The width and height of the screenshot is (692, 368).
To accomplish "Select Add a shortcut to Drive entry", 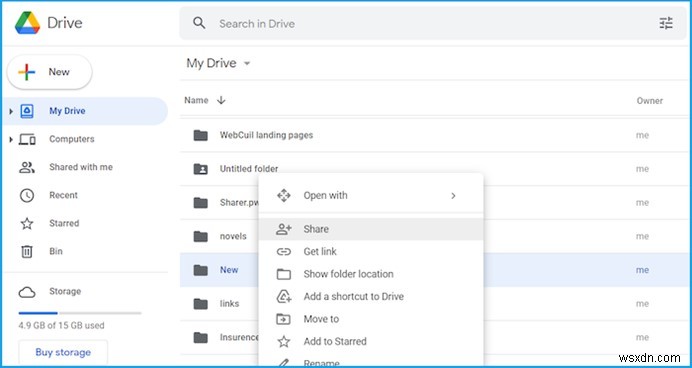I will tap(371, 297).
